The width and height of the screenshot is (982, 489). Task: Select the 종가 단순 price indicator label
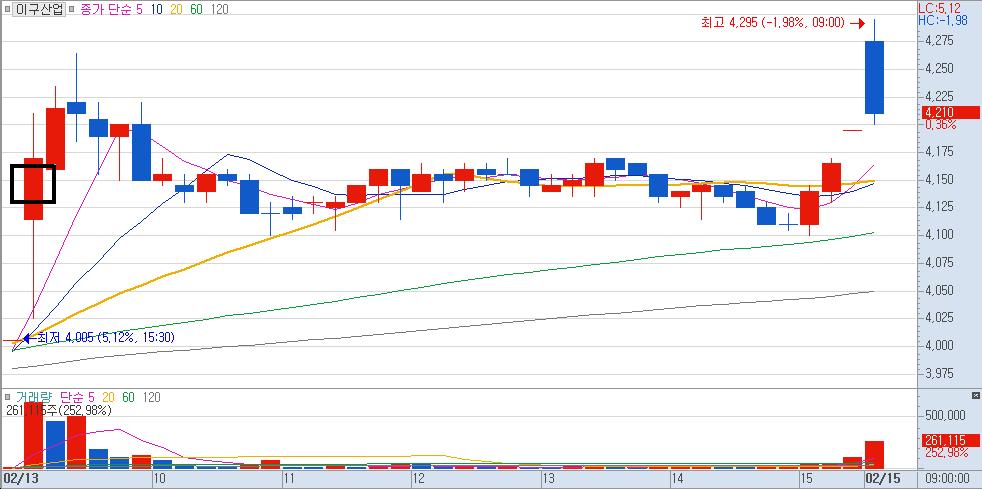105,9
